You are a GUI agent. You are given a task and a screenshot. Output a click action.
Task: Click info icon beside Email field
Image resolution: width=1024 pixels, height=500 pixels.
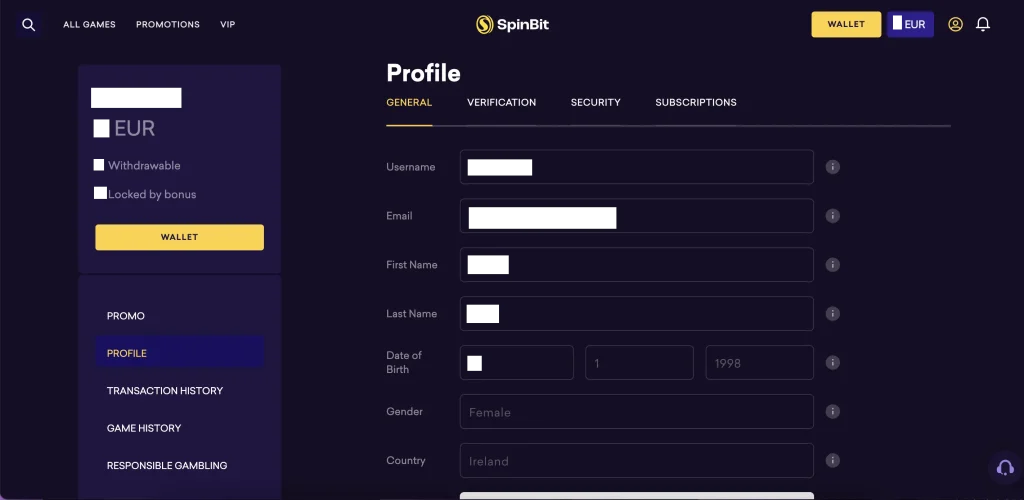pyautogui.click(x=833, y=216)
